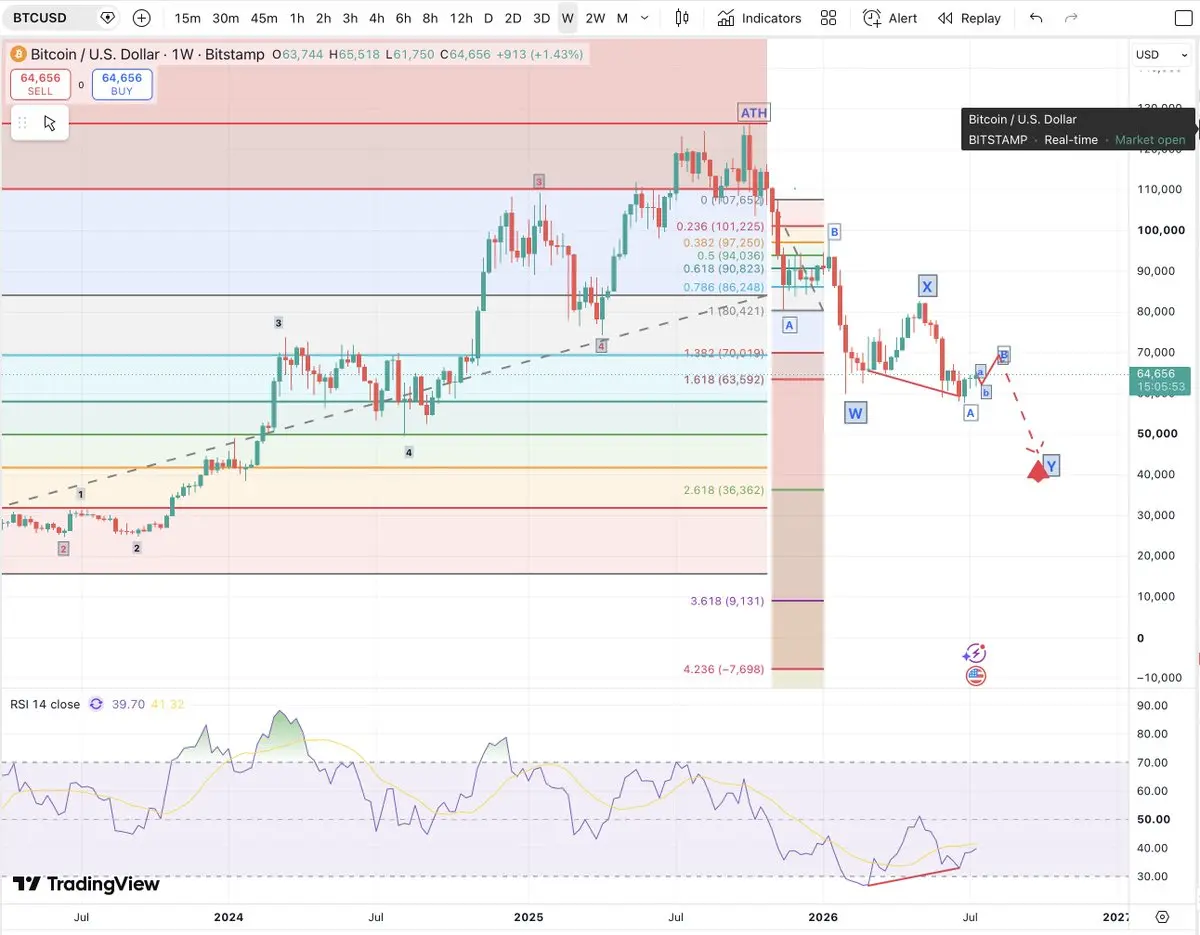Screen dimensions: 1200x935
Task: Click the purple lightning event icon
Action: click(976, 654)
